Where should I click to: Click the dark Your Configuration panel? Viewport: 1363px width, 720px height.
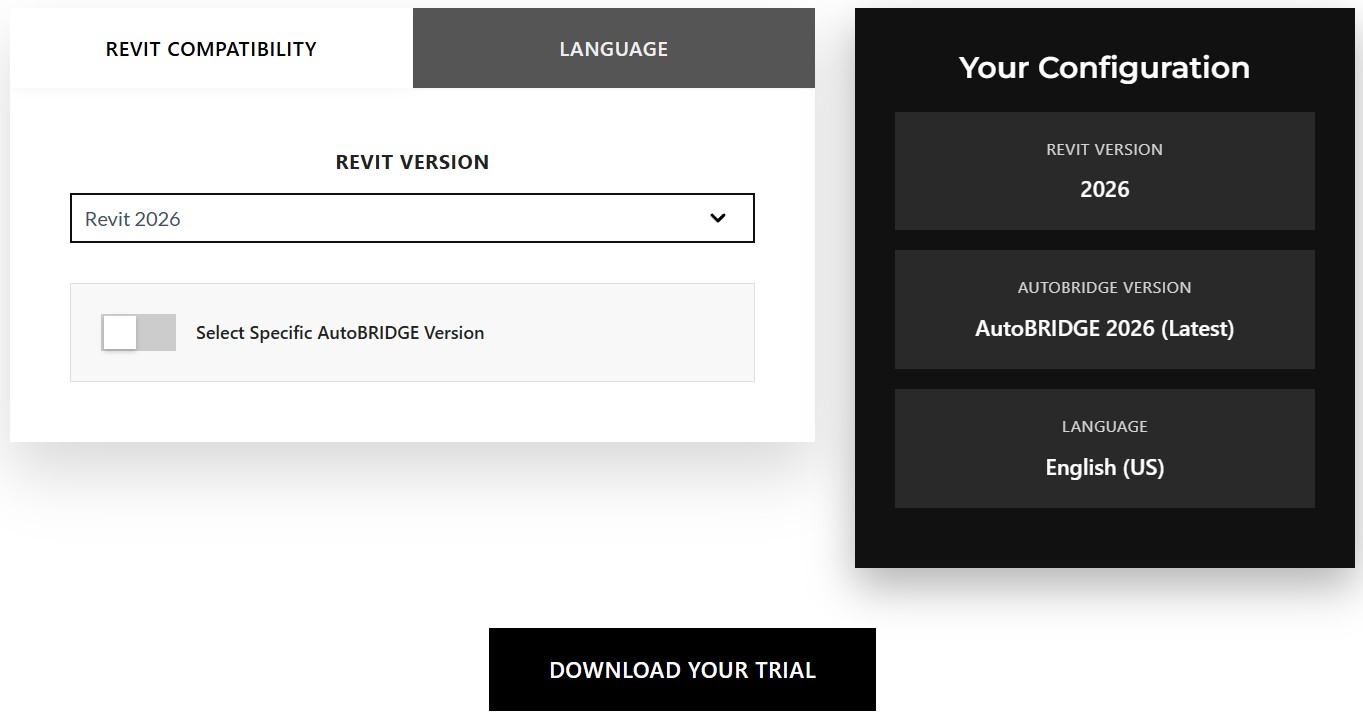coord(1104,540)
